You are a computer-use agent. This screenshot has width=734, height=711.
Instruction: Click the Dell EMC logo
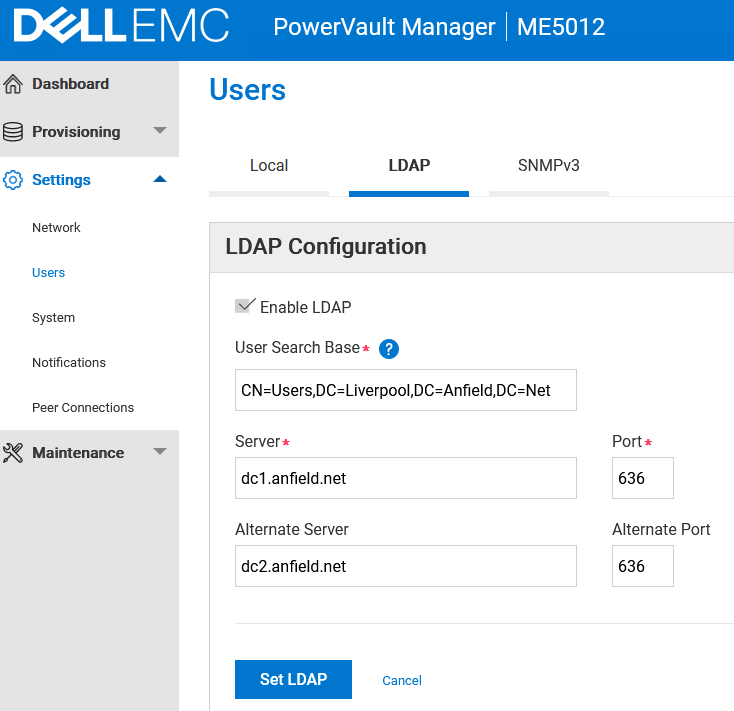[121, 27]
